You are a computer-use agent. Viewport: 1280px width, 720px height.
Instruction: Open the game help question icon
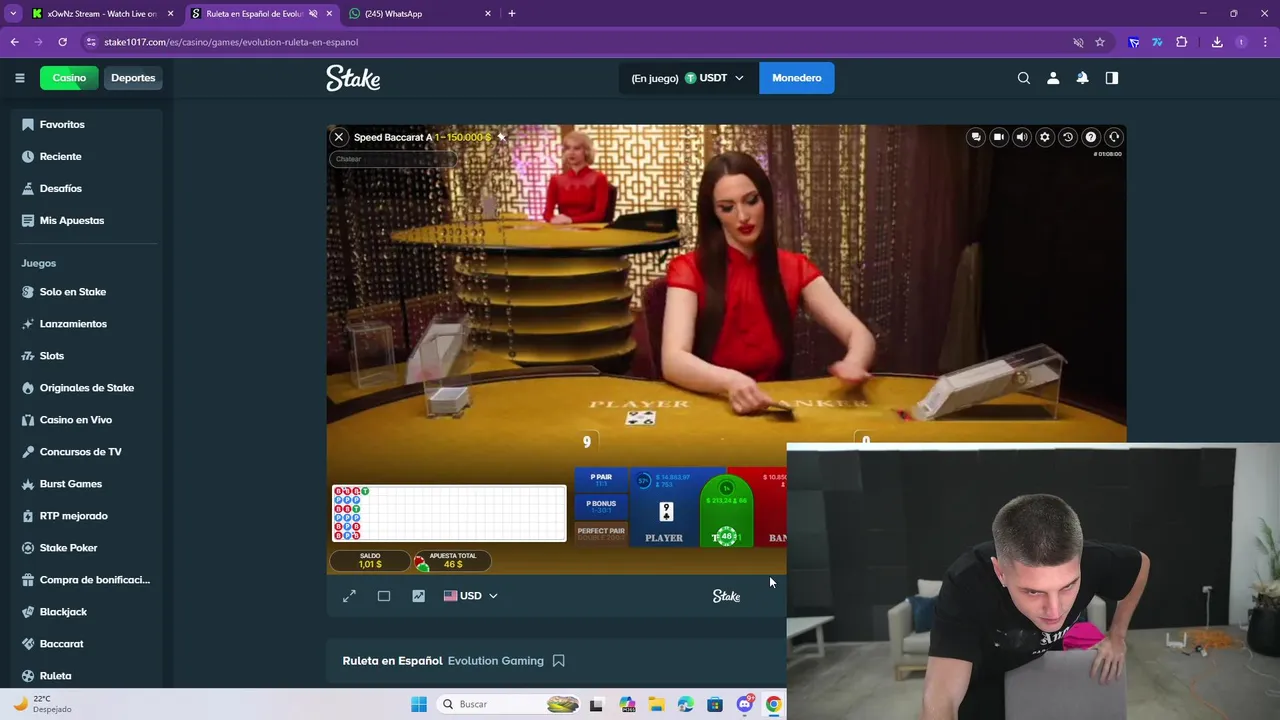pyautogui.click(x=1091, y=137)
